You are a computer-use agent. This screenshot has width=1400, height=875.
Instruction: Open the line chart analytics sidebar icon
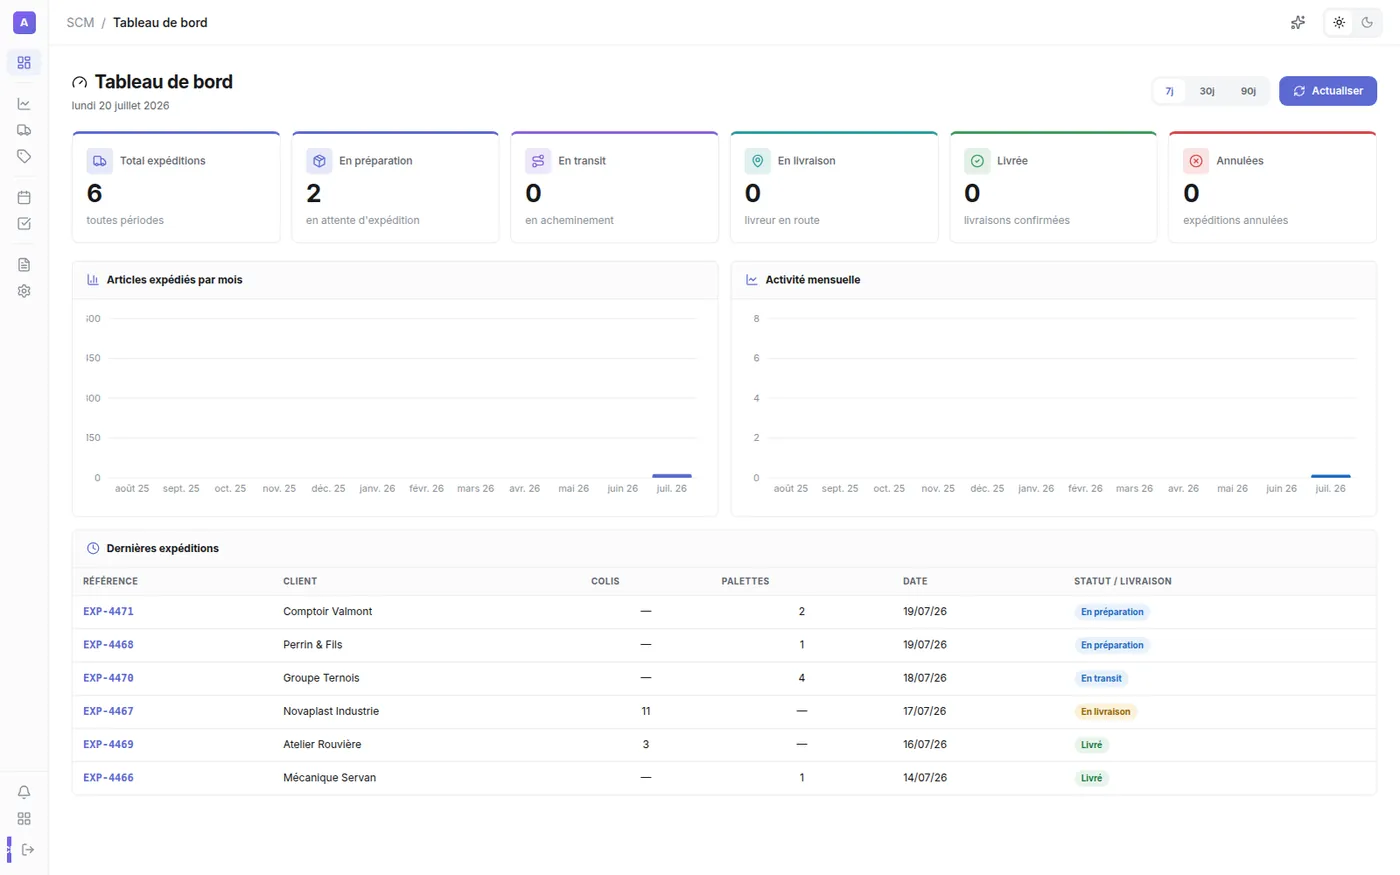24,104
